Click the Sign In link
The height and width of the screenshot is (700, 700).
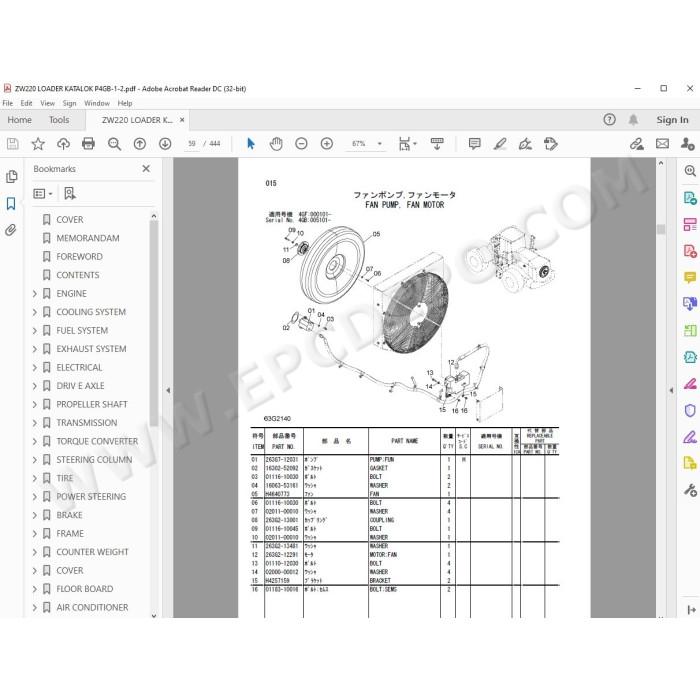tap(672, 120)
